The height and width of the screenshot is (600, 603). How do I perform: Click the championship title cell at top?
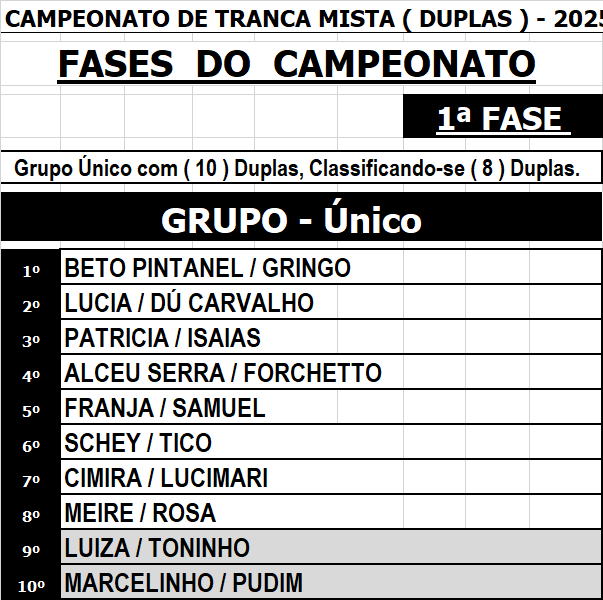(x=300, y=19)
